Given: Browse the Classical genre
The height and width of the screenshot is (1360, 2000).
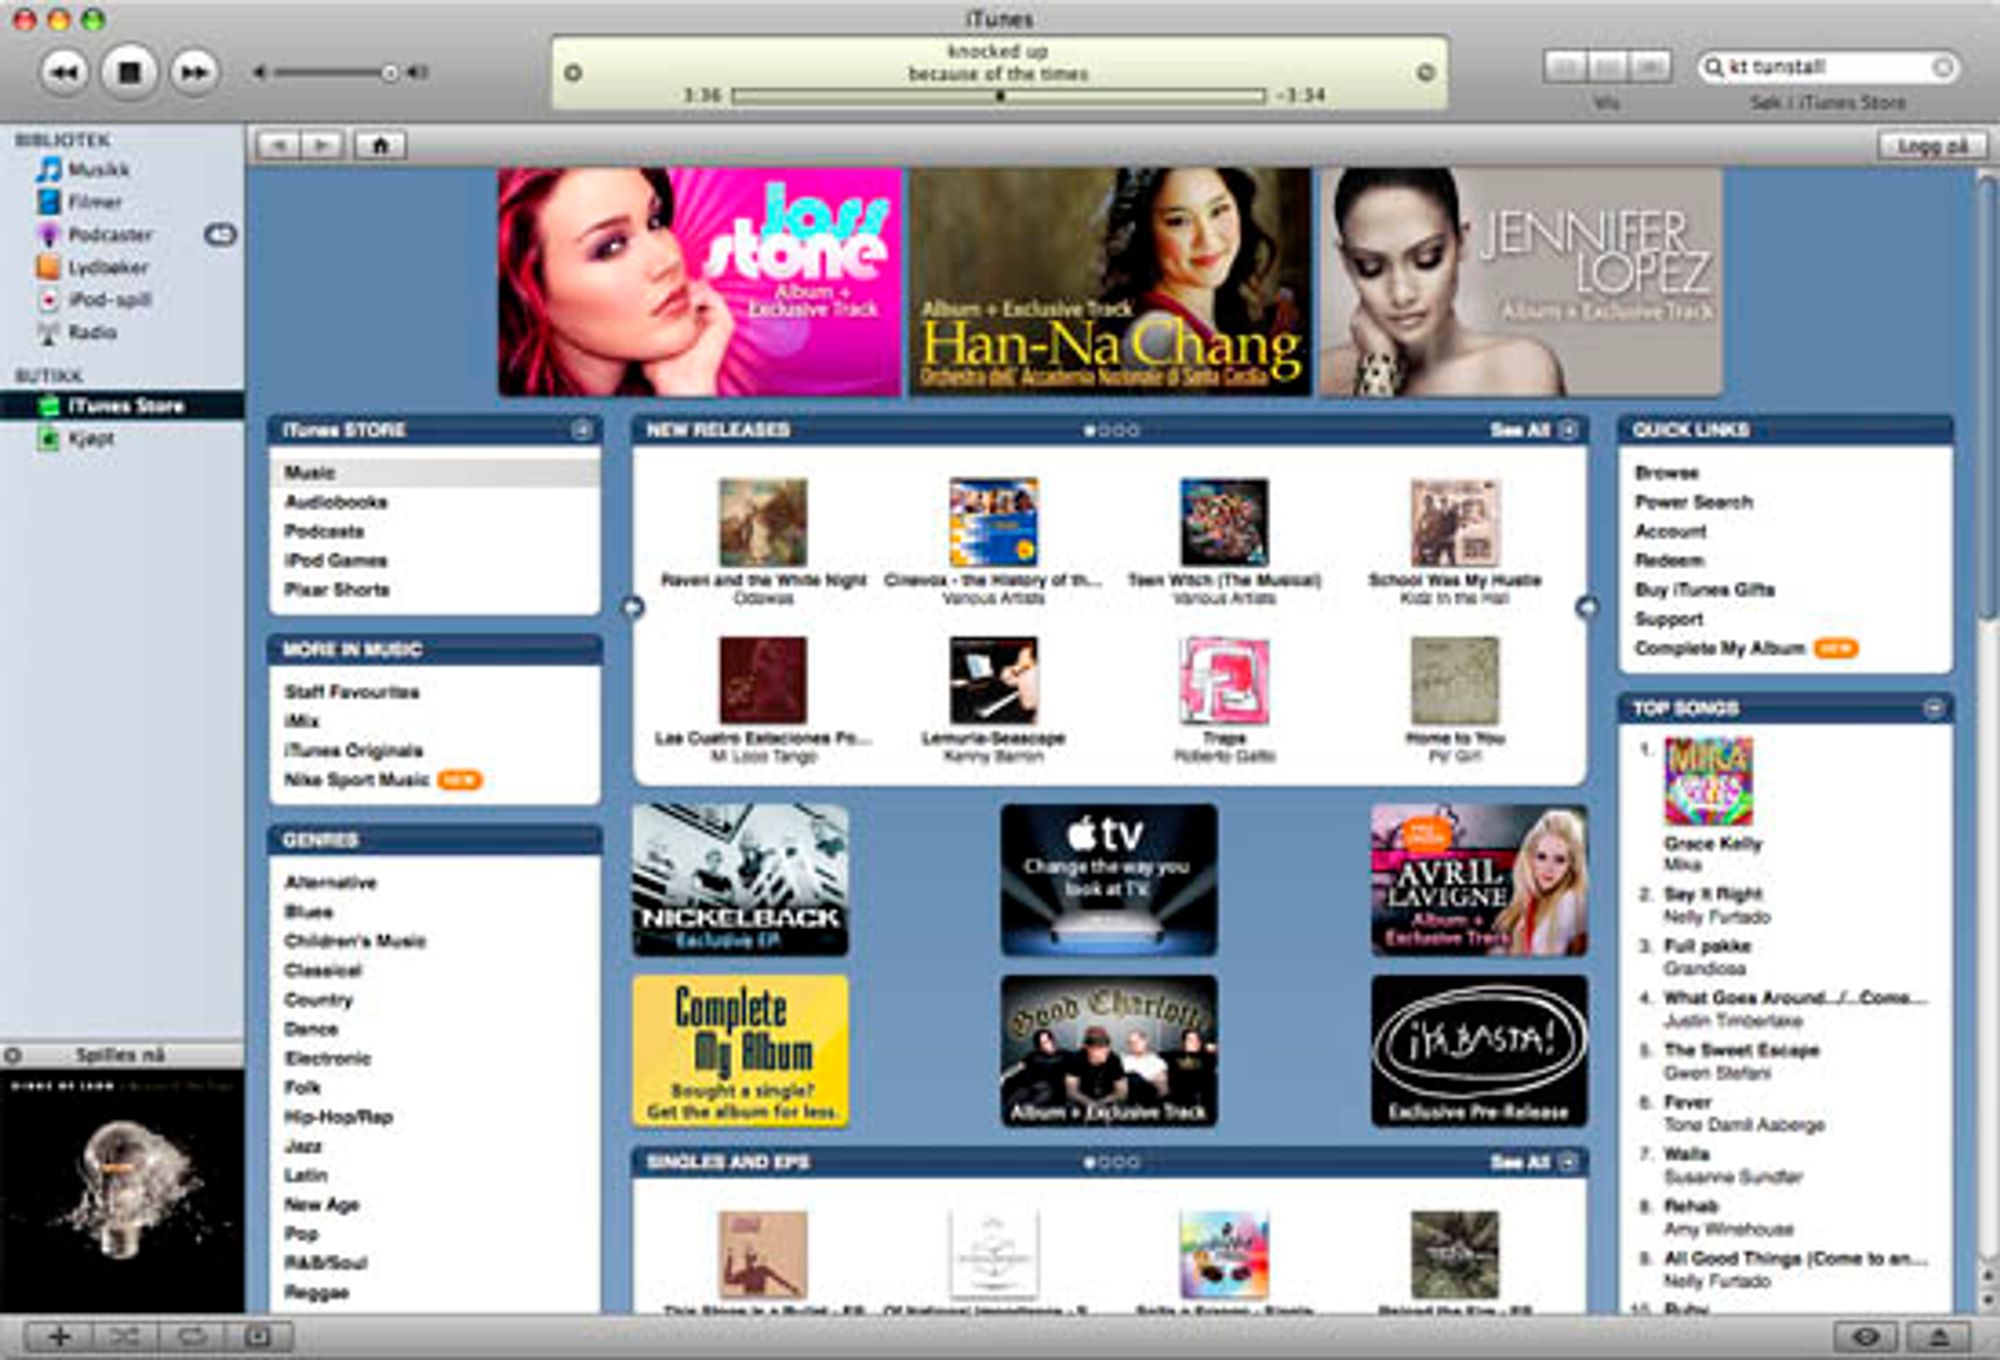Looking at the screenshot, I should 323,970.
